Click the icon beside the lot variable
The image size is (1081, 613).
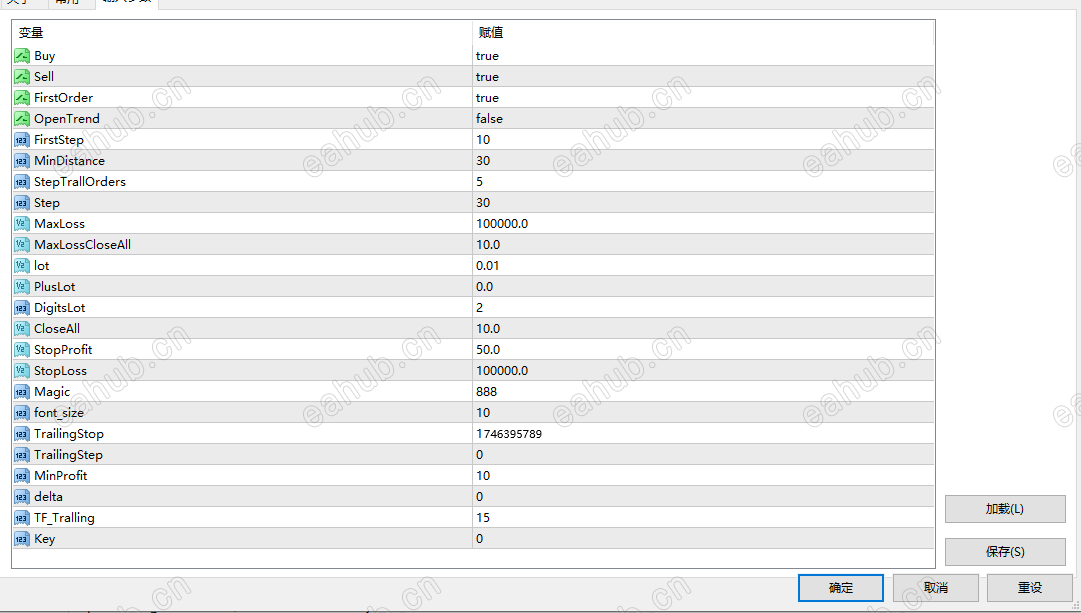[x=22, y=266]
